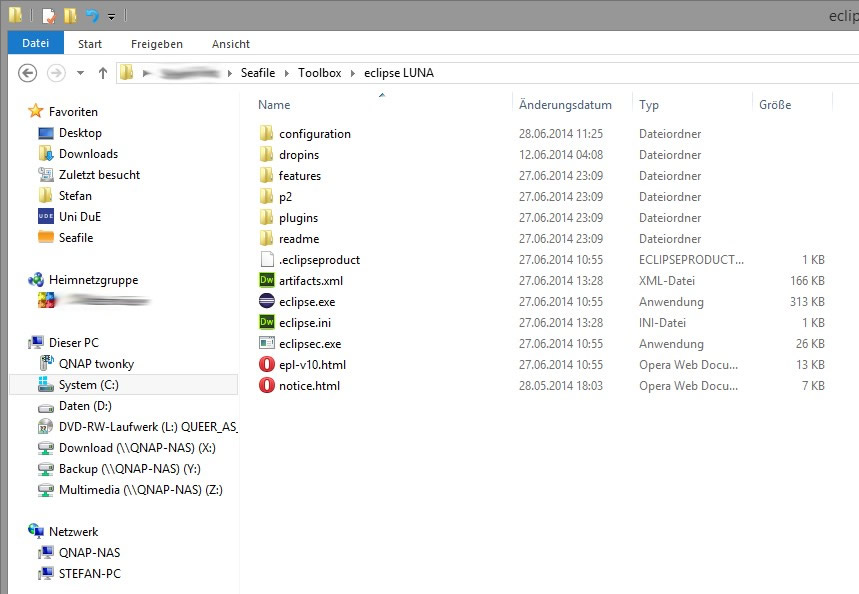The height and width of the screenshot is (594, 859).
Task: Click the Properties icon in quick access toolbar
Action: 49,15
